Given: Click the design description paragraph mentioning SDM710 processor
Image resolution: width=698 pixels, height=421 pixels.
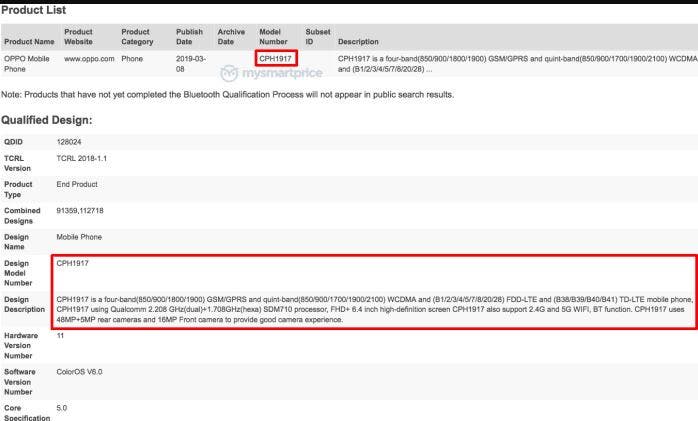Looking at the screenshot, I should (x=375, y=309).
